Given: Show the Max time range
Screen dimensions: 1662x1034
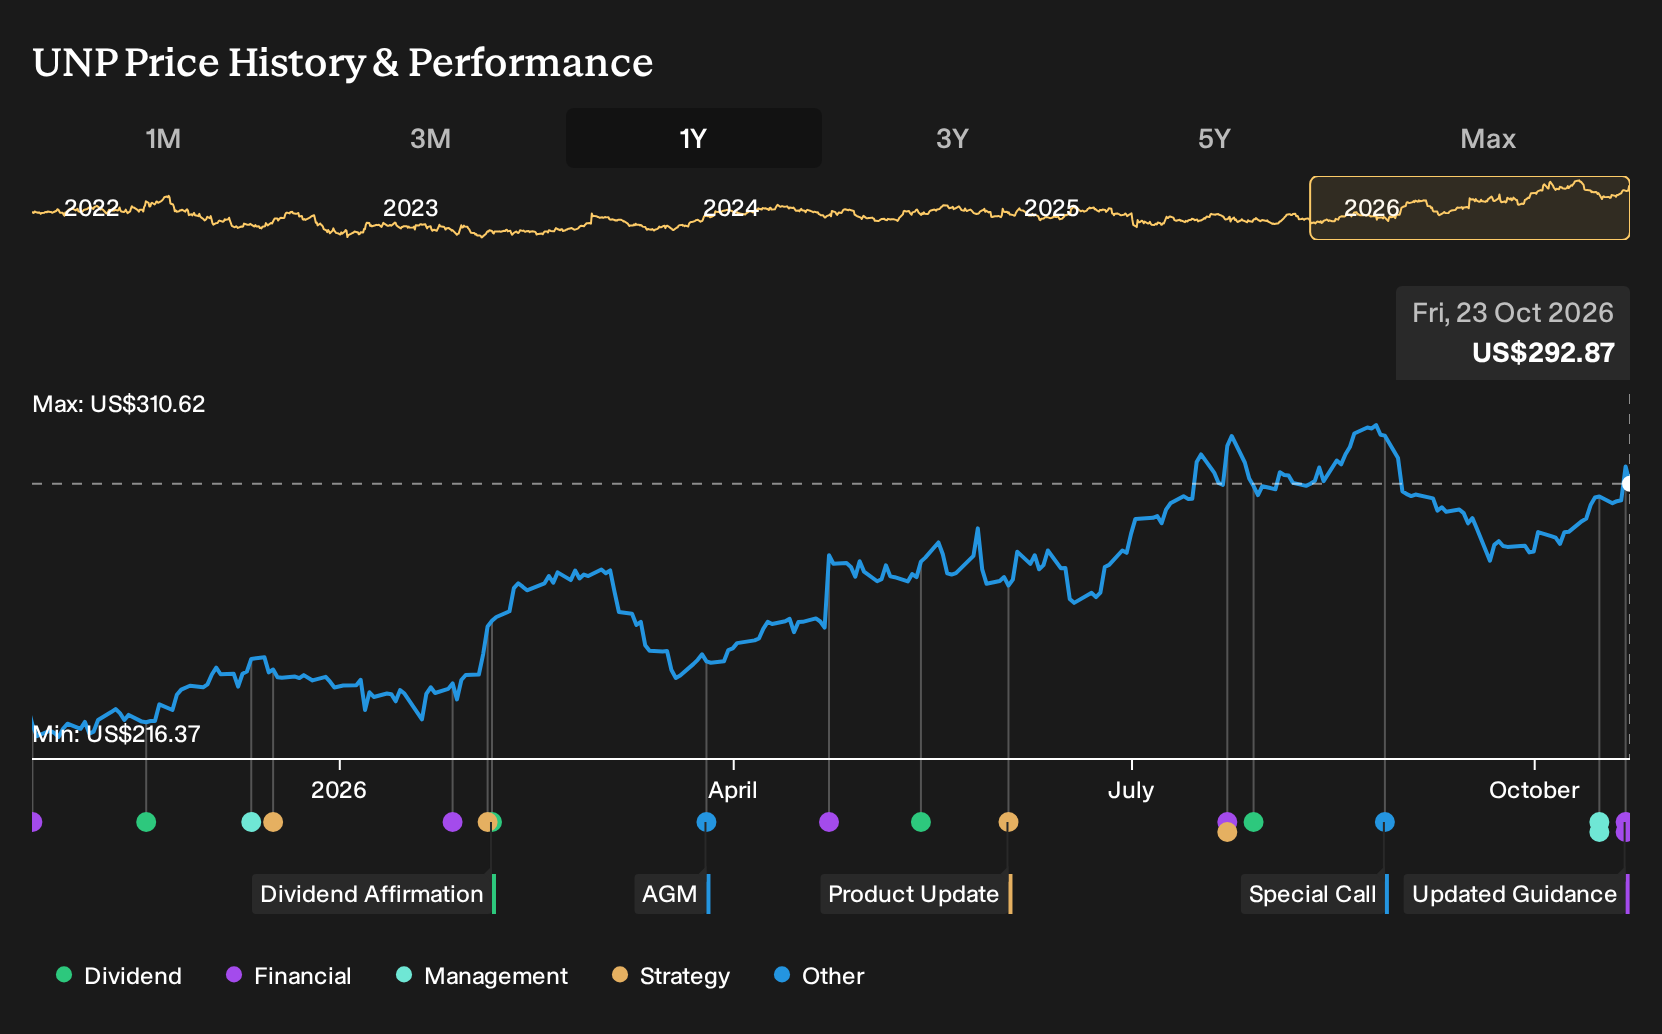Looking at the screenshot, I should (1488, 138).
